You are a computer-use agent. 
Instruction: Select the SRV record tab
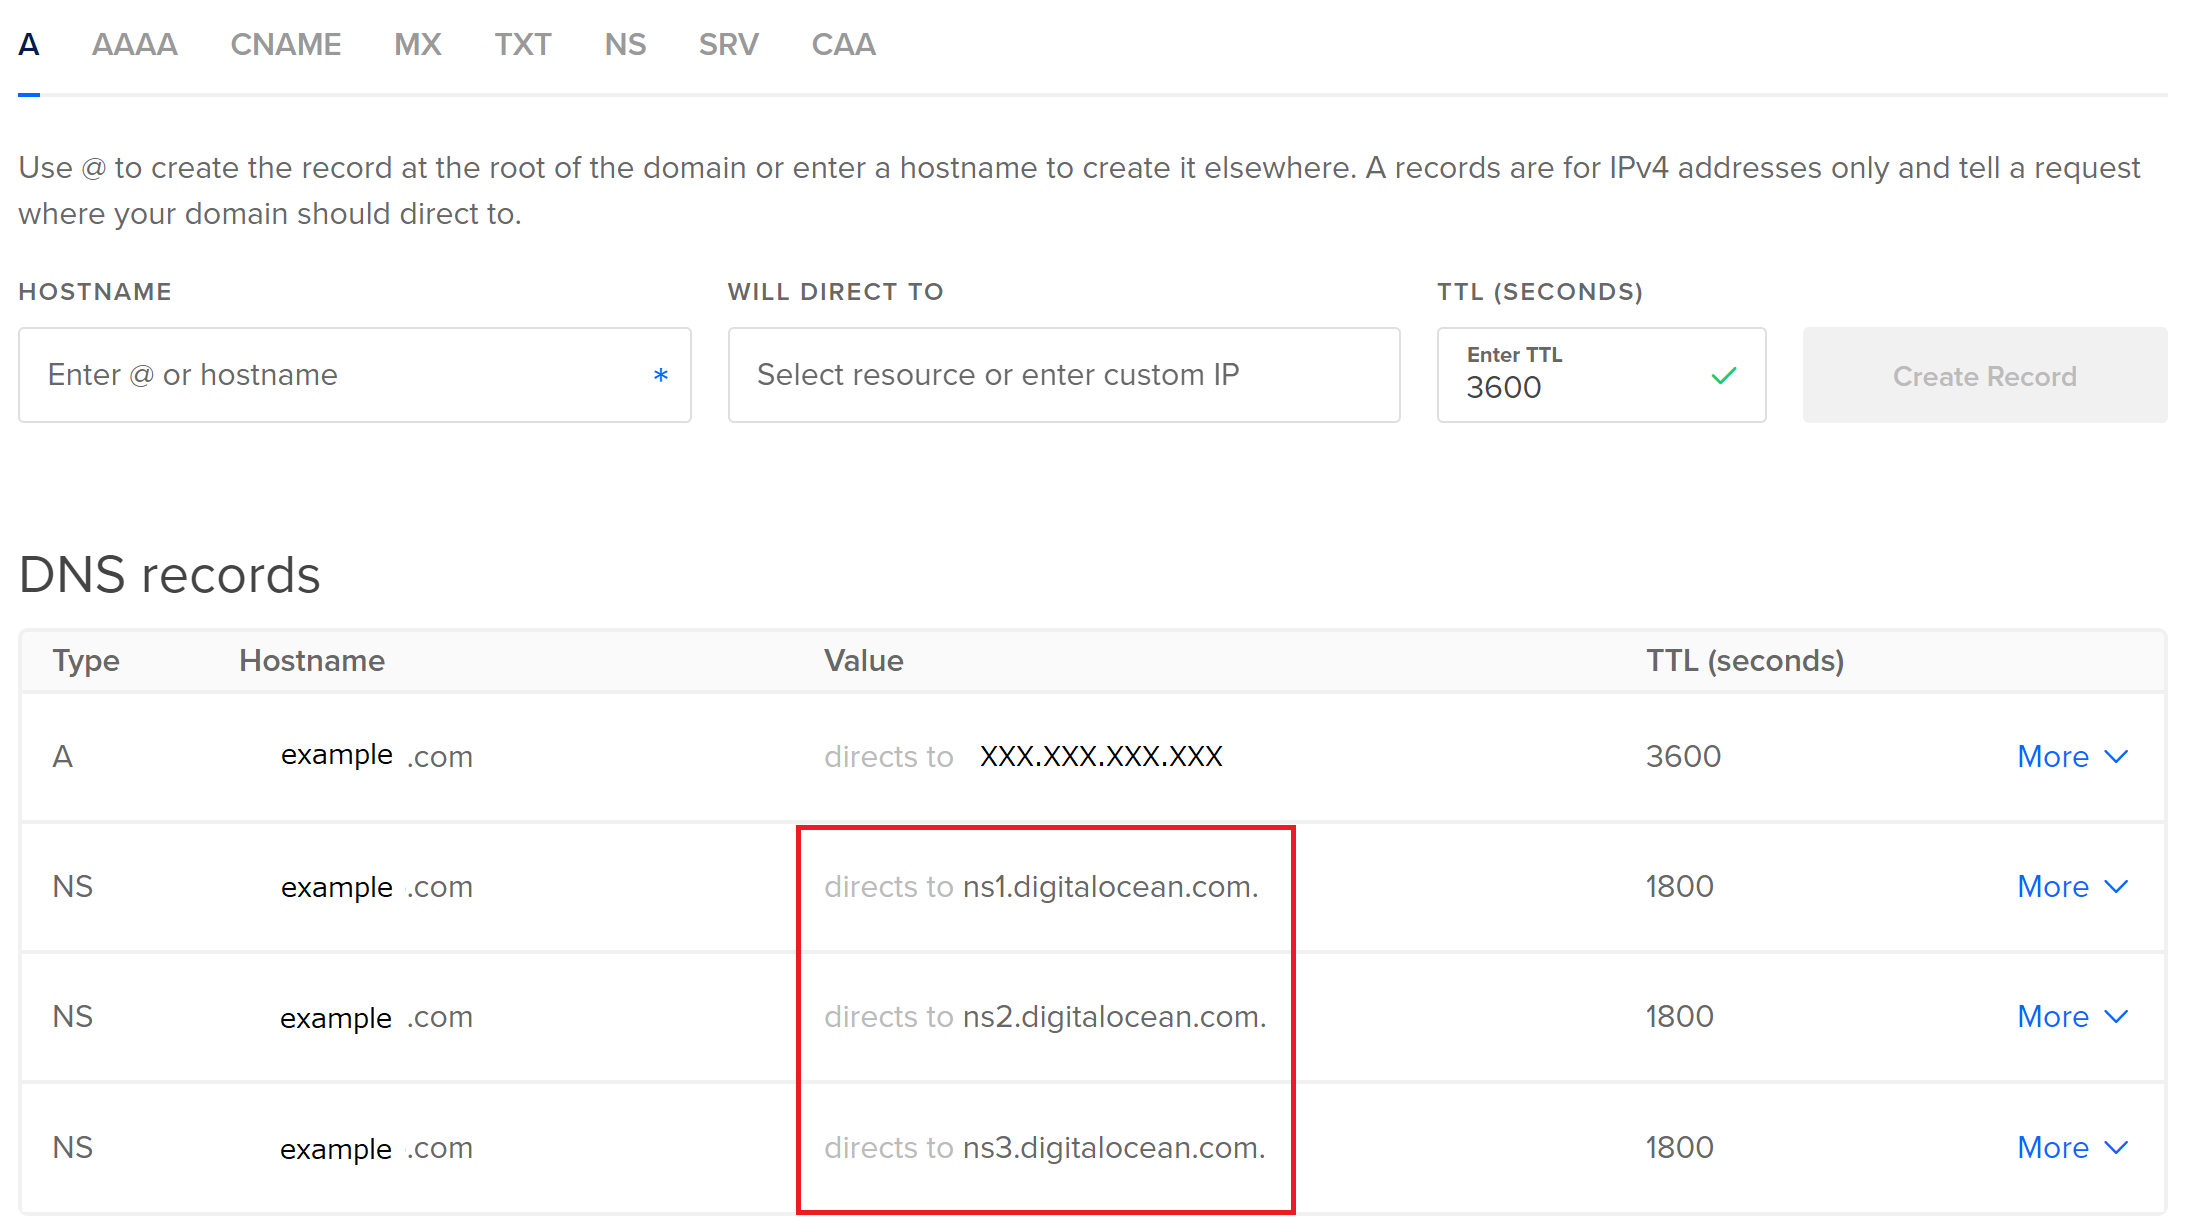728,45
